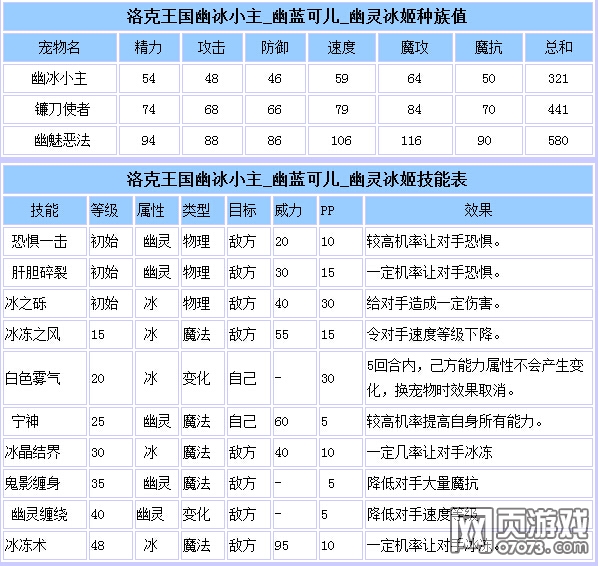The width and height of the screenshot is (599, 566).
Task: Click power value 55 for 冰冻之风
Action: pyautogui.click(x=282, y=335)
